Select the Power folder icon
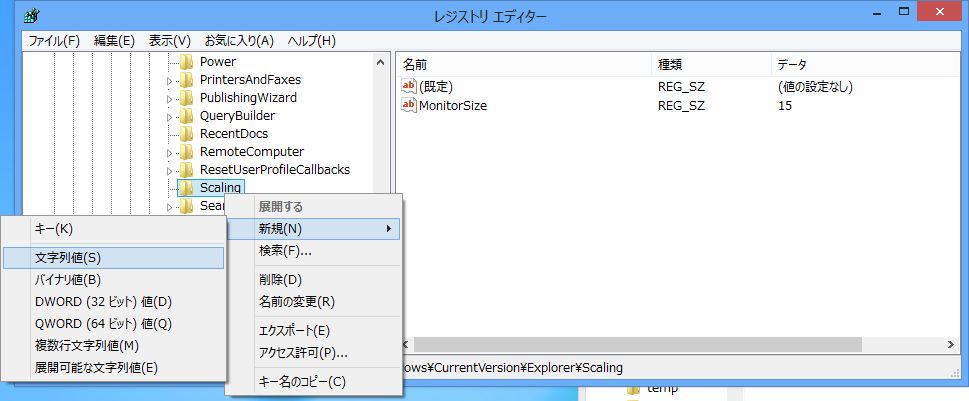 (x=186, y=62)
